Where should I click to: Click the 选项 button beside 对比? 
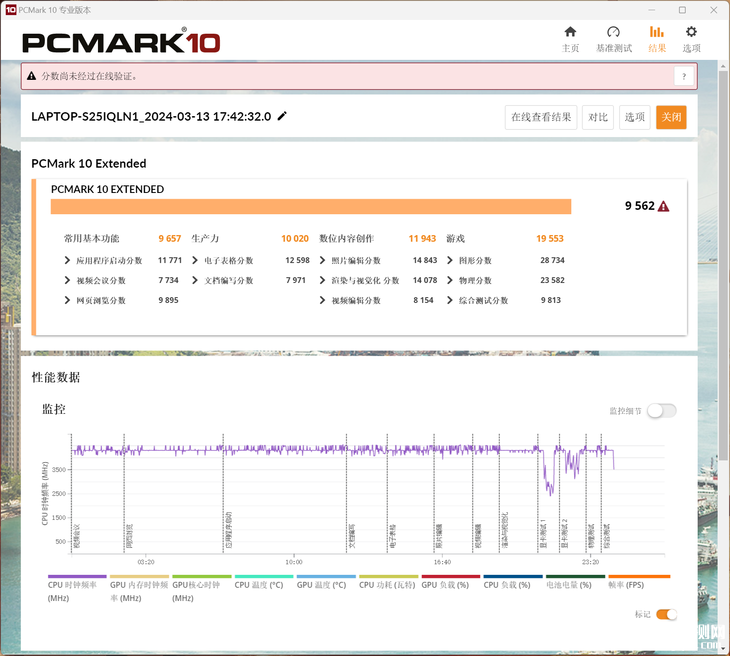pyautogui.click(x=635, y=117)
